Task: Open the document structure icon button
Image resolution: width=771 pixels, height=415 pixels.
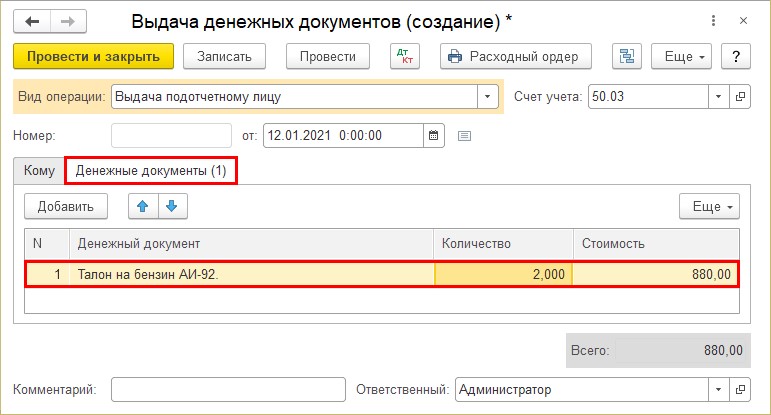Action: [626, 57]
